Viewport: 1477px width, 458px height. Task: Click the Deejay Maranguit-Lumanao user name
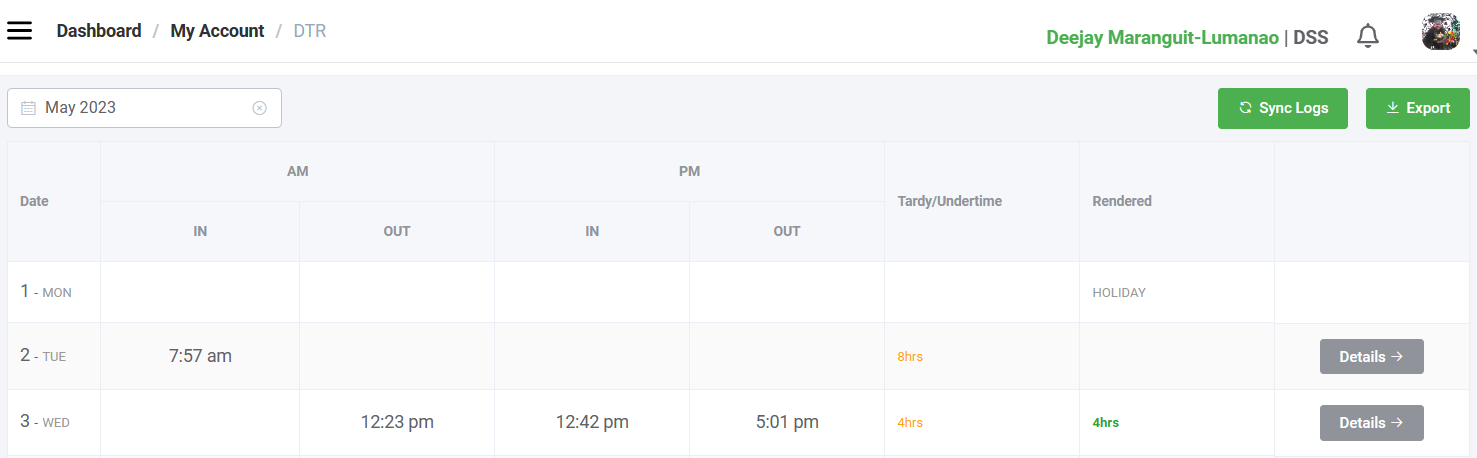click(1162, 38)
